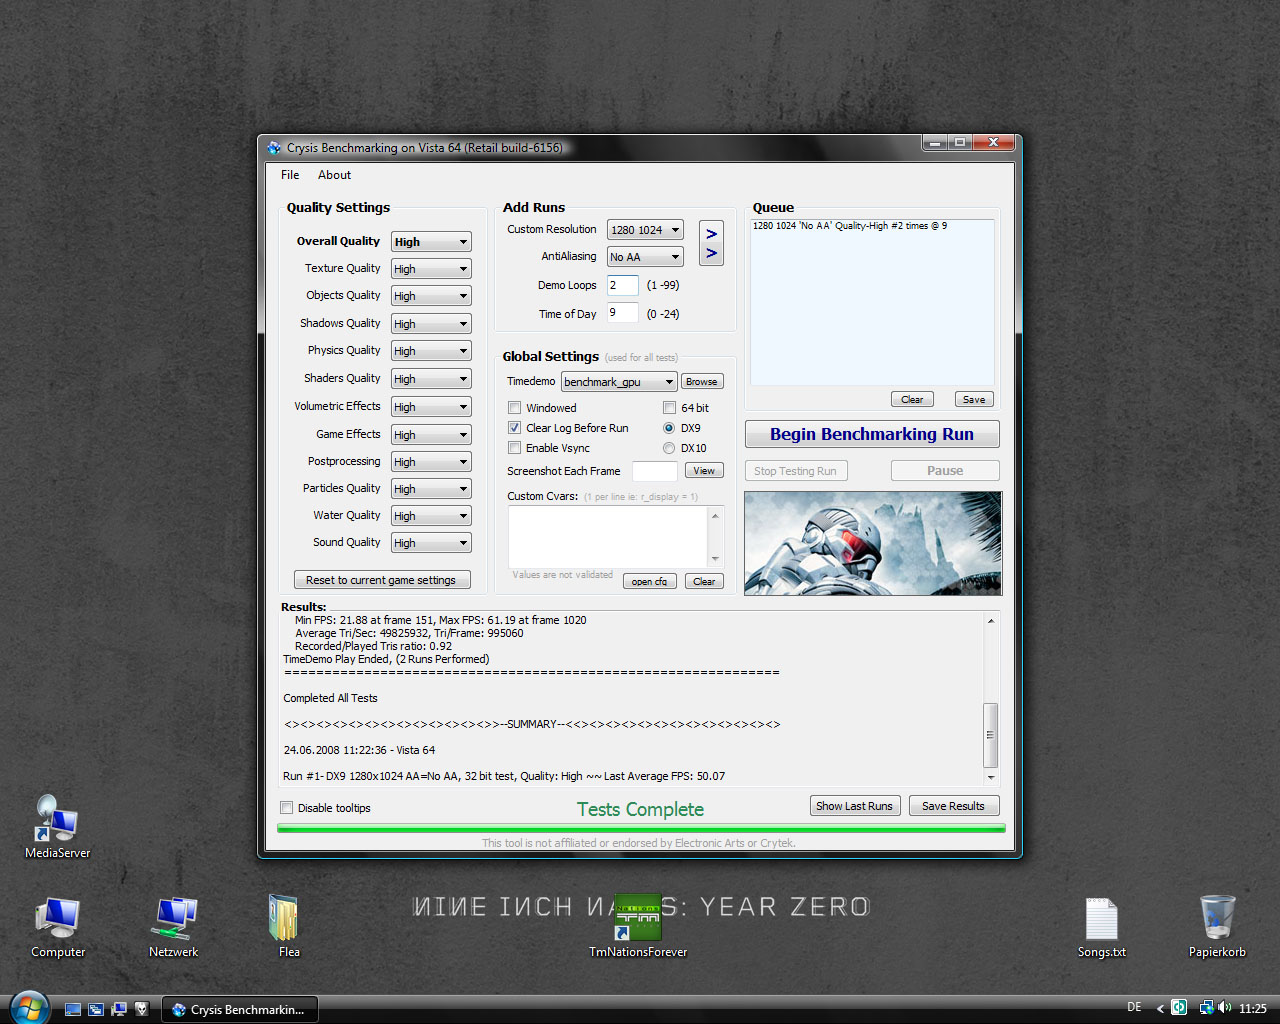Click the Windows Start orb
The width and height of the screenshot is (1280, 1024).
[29, 1008]
